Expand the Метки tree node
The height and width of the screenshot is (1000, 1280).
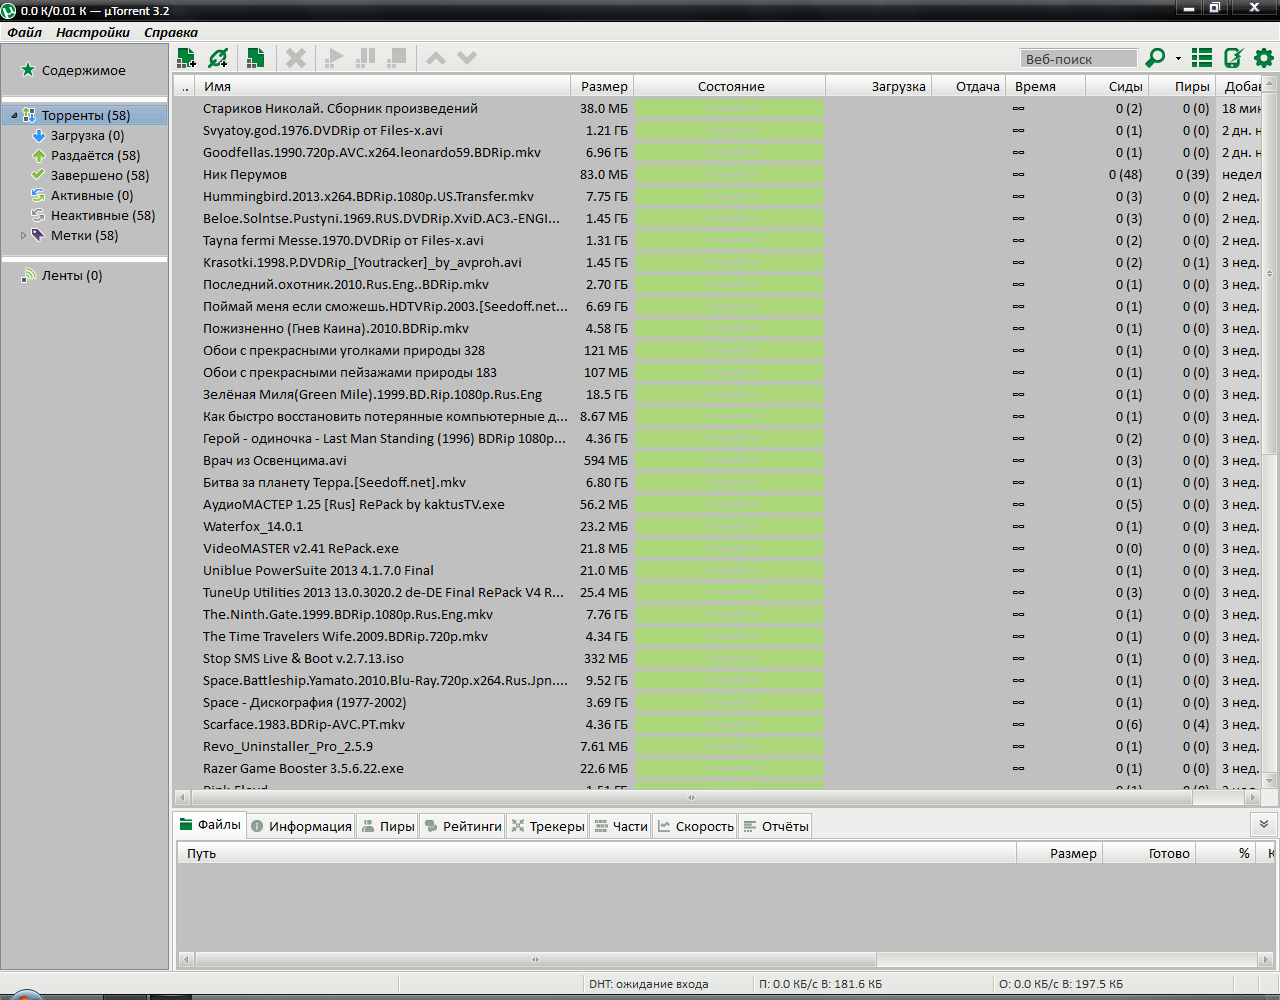click(24, 235)
